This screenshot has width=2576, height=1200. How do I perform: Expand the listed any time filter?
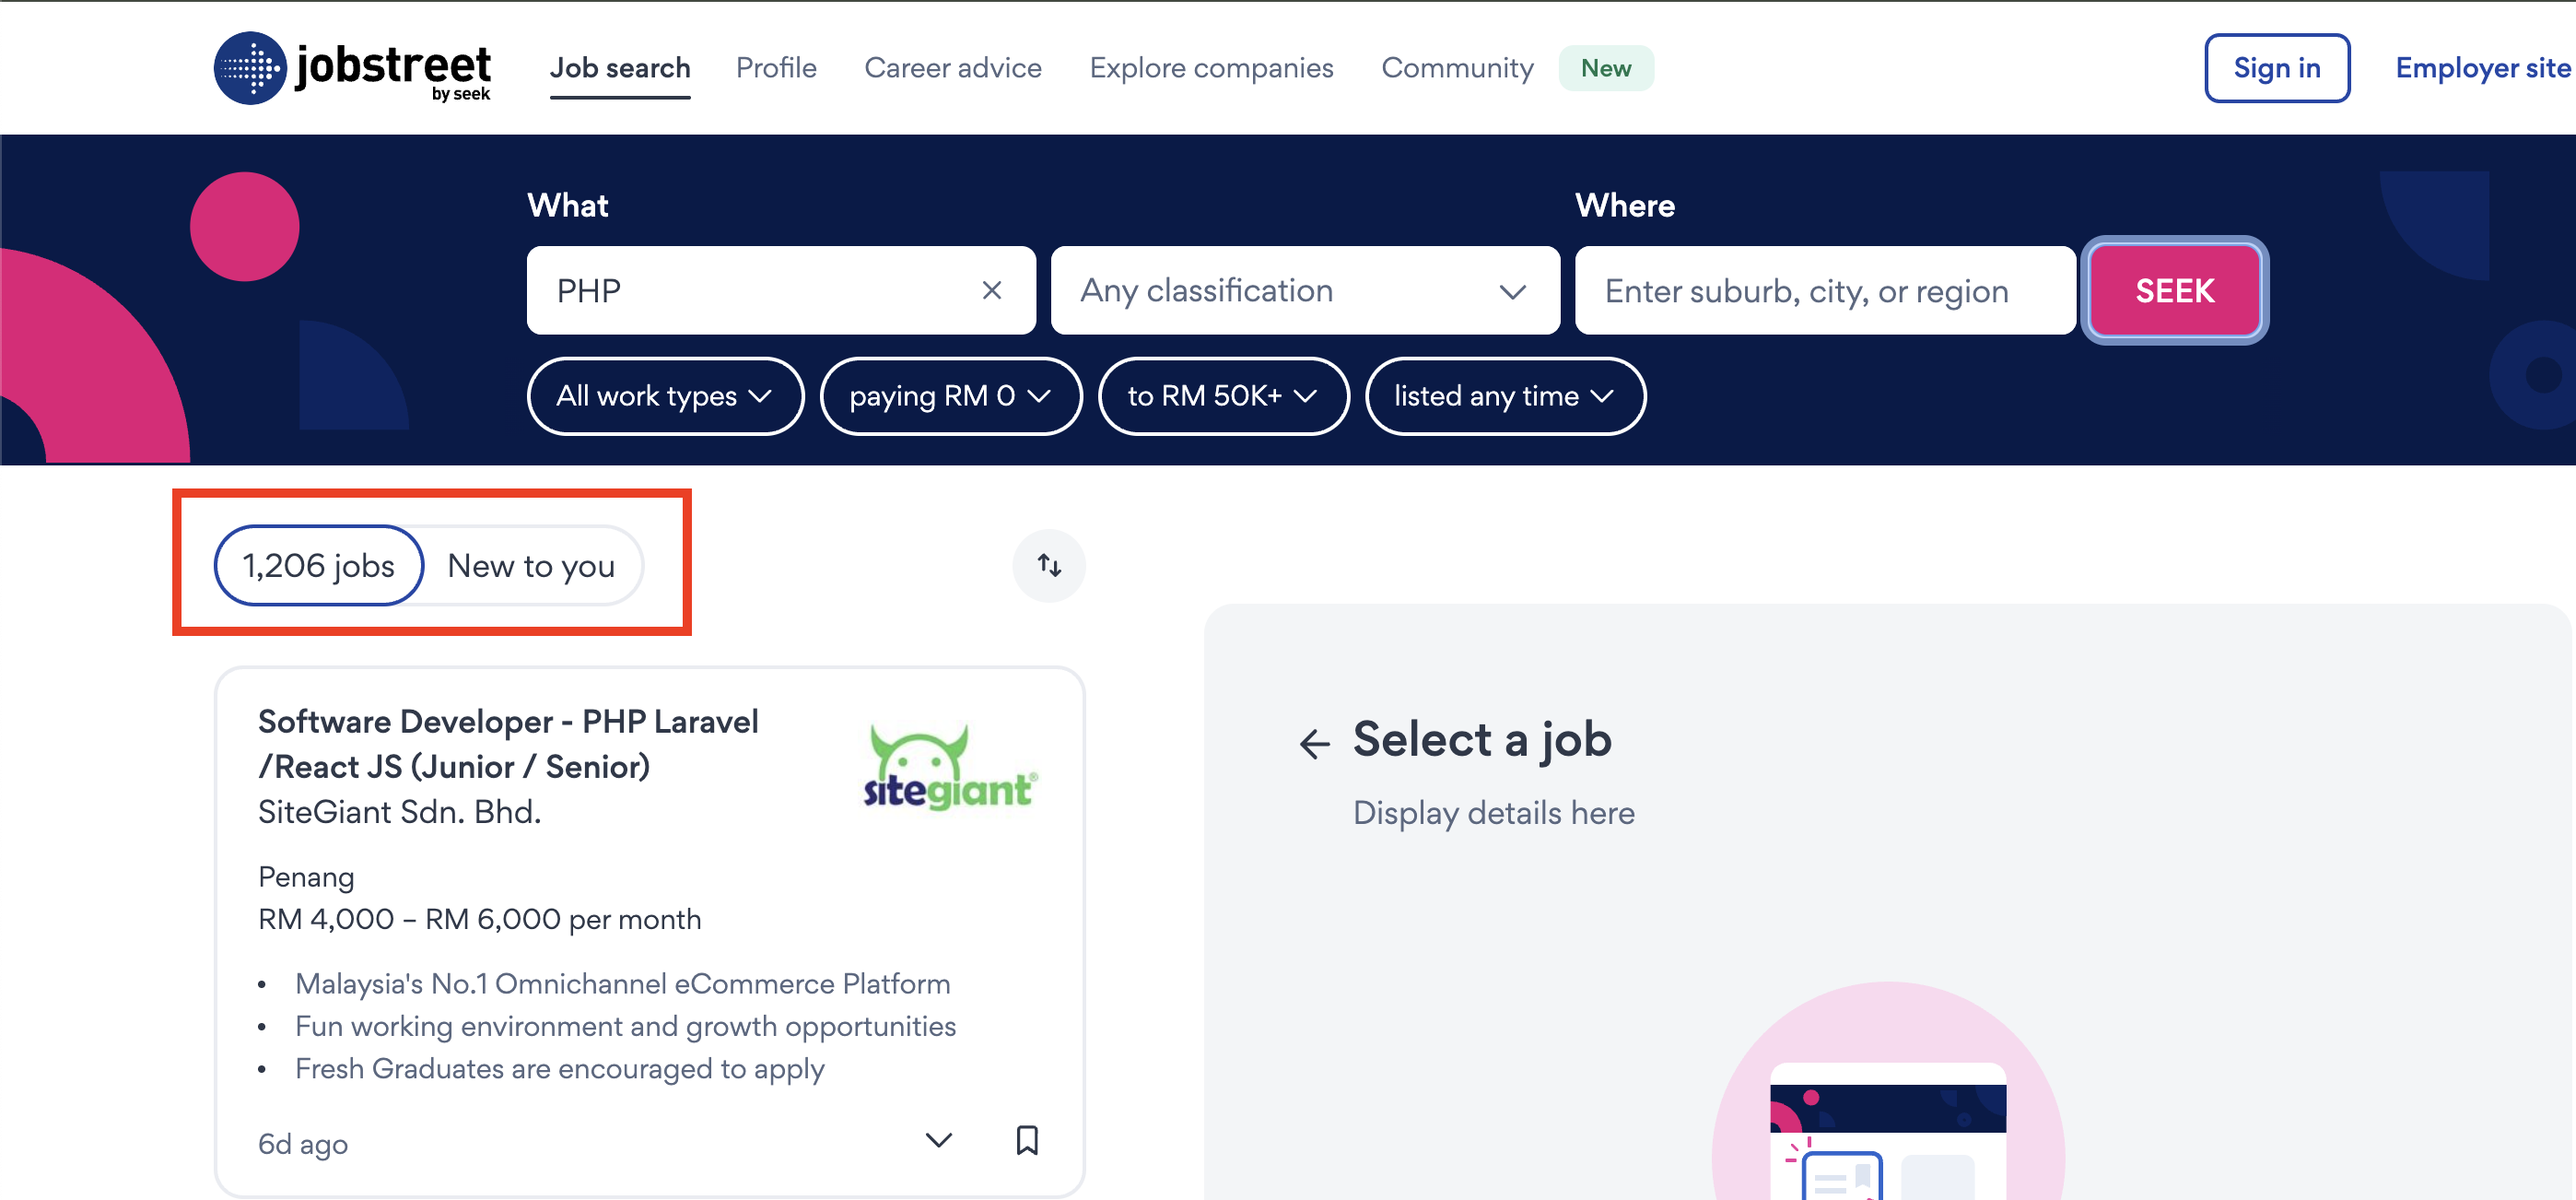(1505, 396)
